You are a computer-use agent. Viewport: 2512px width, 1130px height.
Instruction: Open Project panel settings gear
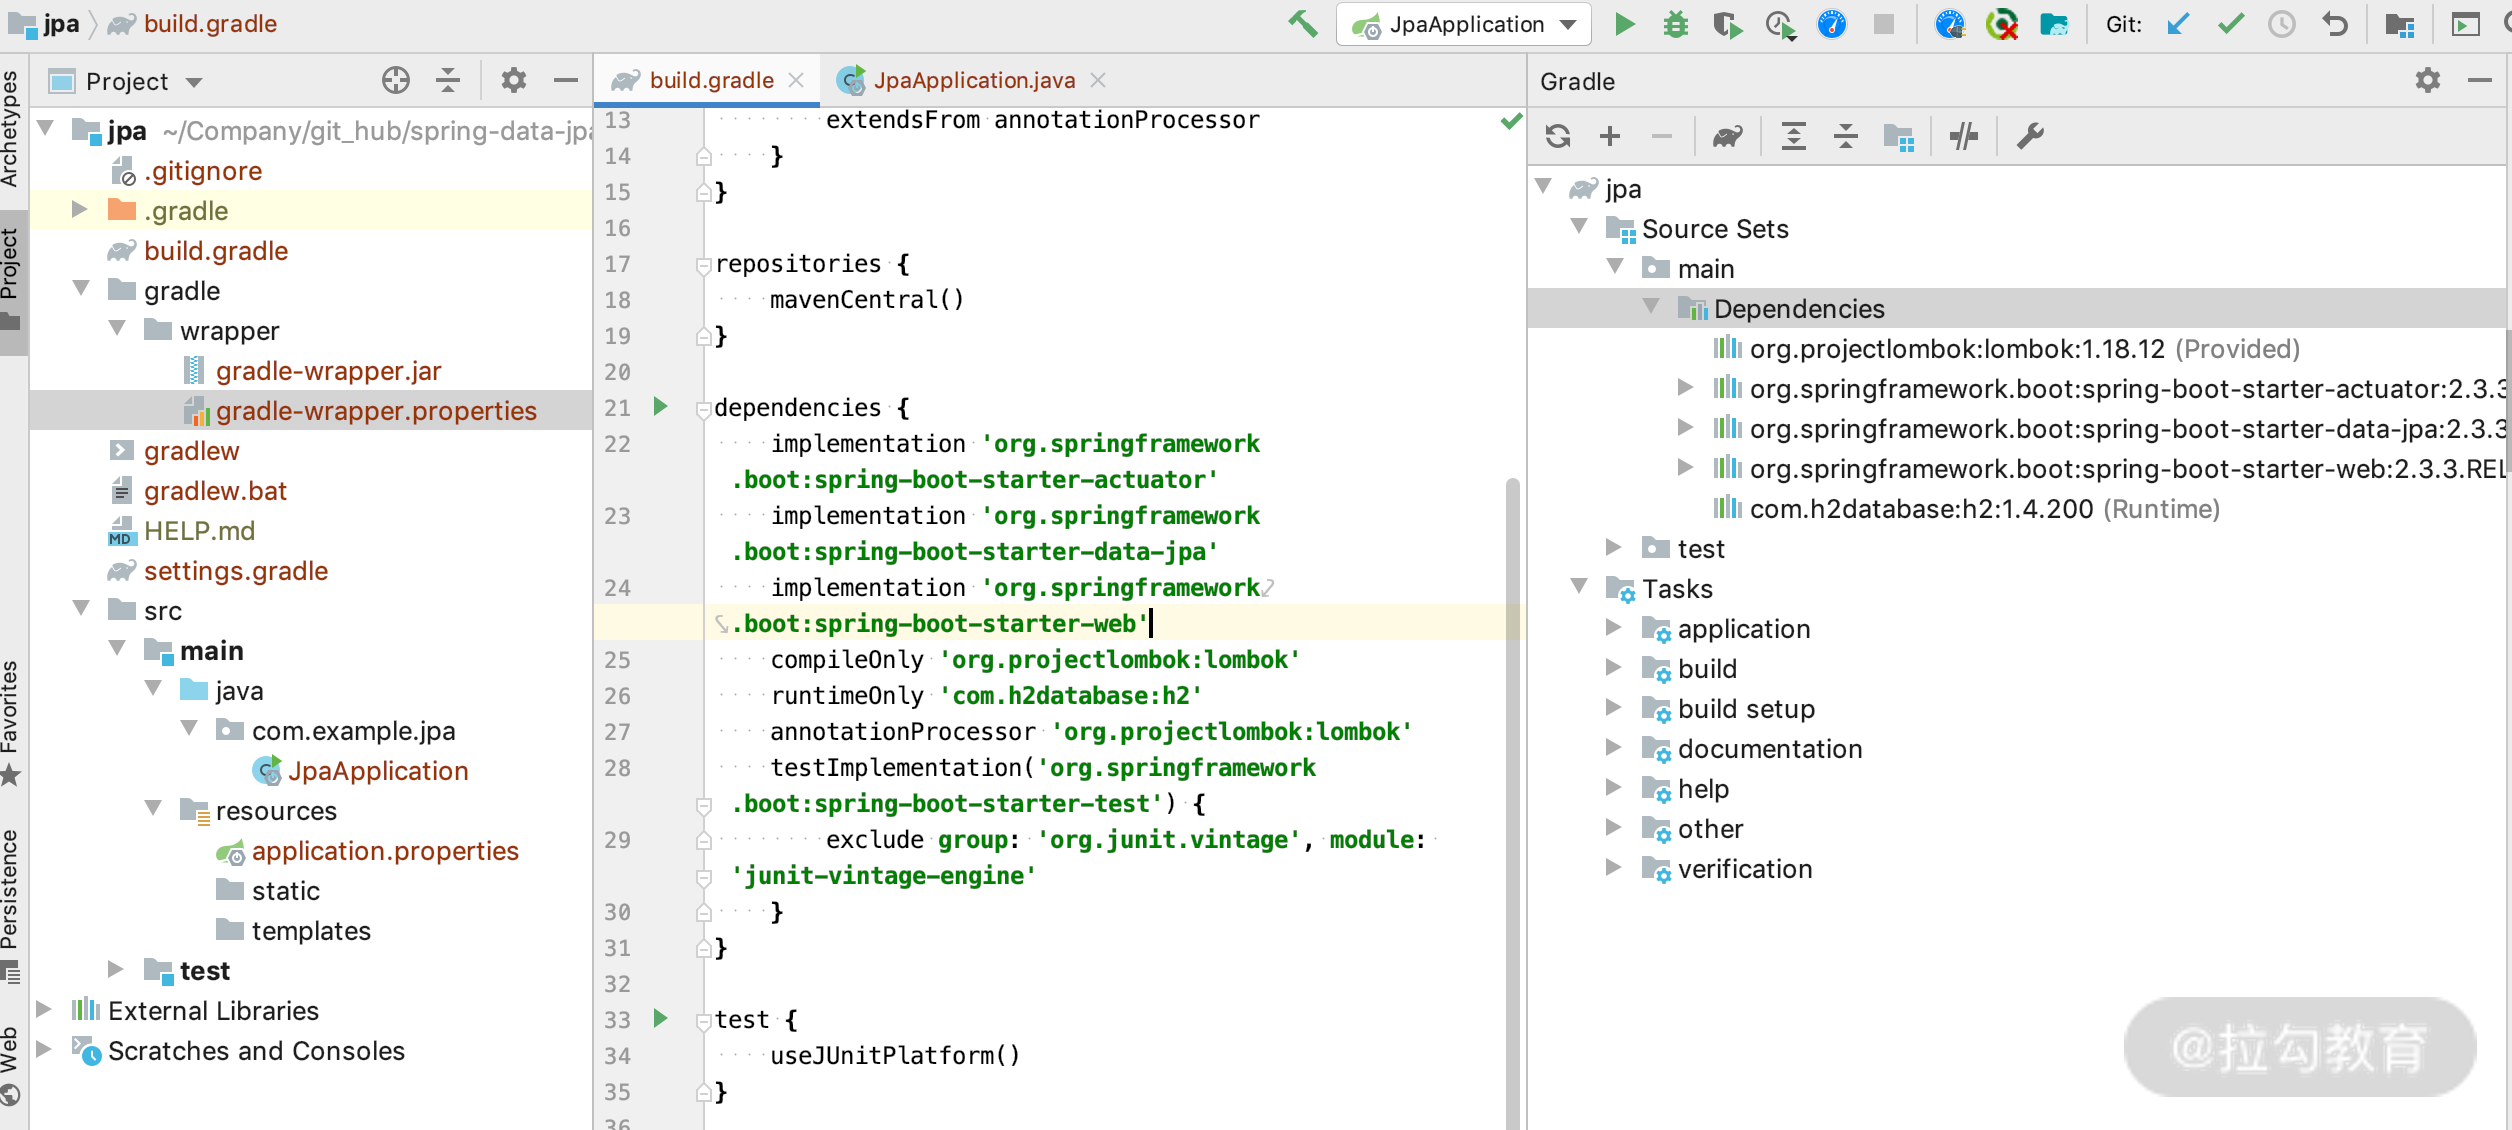click(513, 80)
